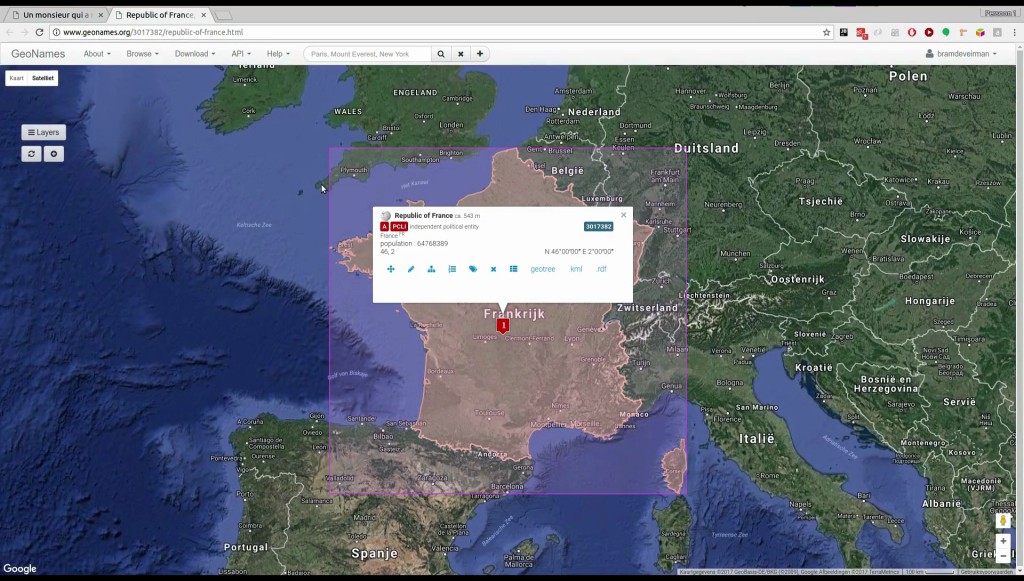Screen dimensions: 1024x581
Task: Click the Street View pegman icon
Action: tap(1003, 520)
